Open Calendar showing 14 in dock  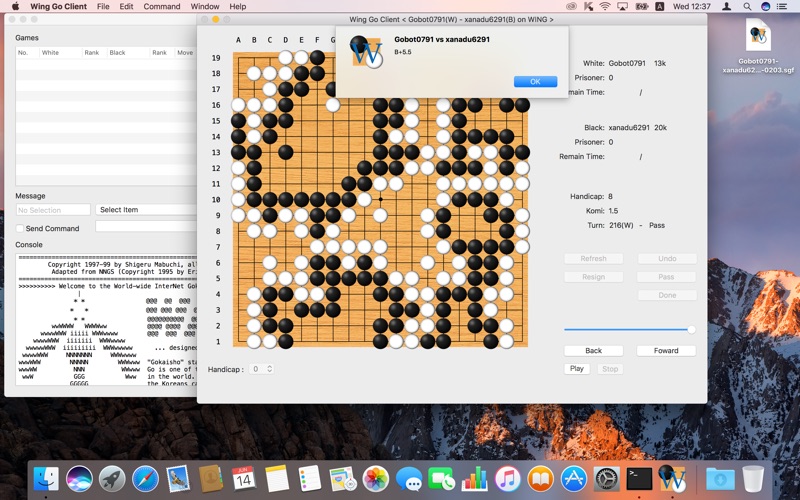(x=244, y=479)
